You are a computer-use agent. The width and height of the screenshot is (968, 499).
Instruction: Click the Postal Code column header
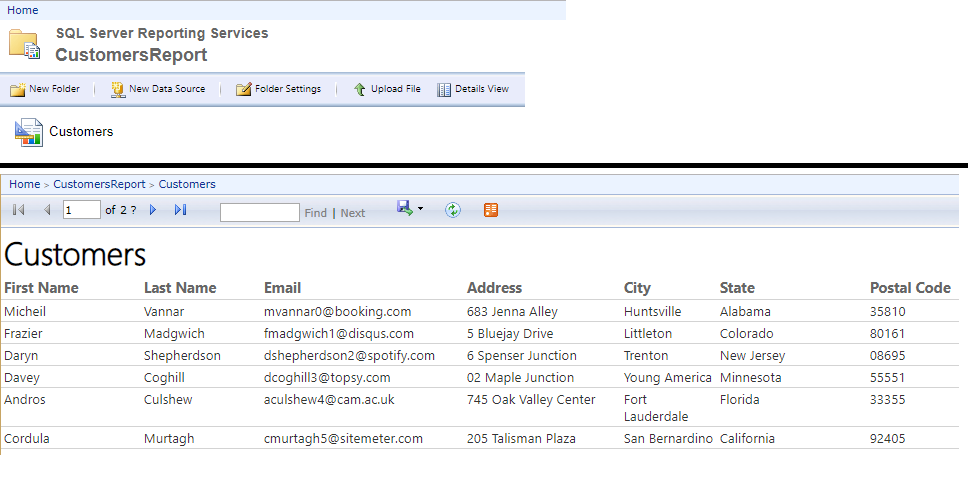(911, 288)
